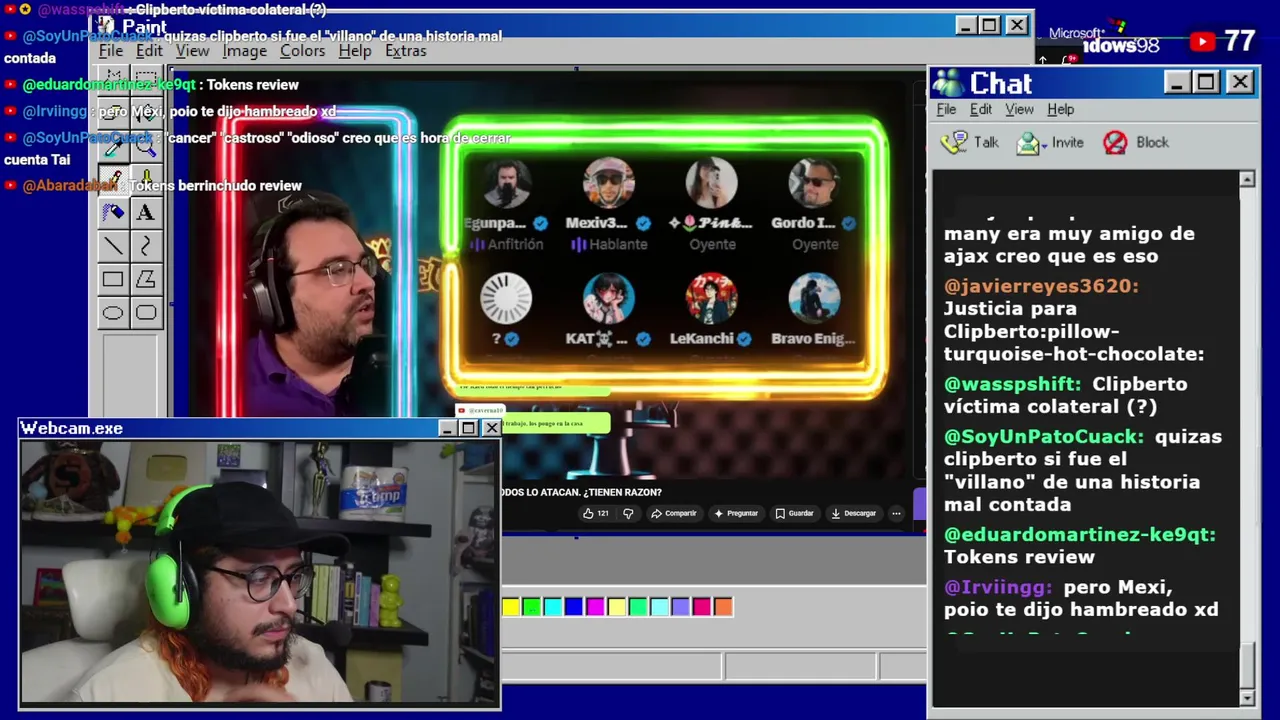1280x720 pixels.
Task: Pick the dark blue color swatch
Action: (x=573, y=606)
